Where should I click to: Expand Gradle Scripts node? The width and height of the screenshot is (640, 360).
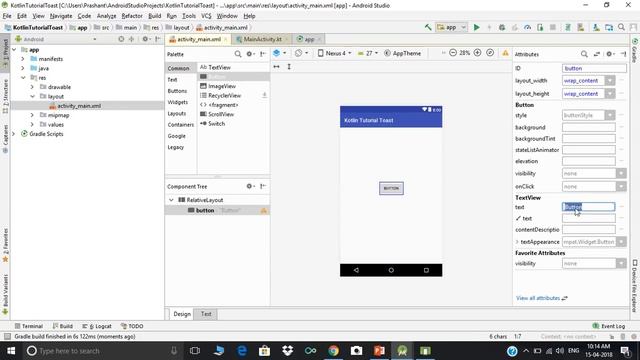click(x=14, y=134)
